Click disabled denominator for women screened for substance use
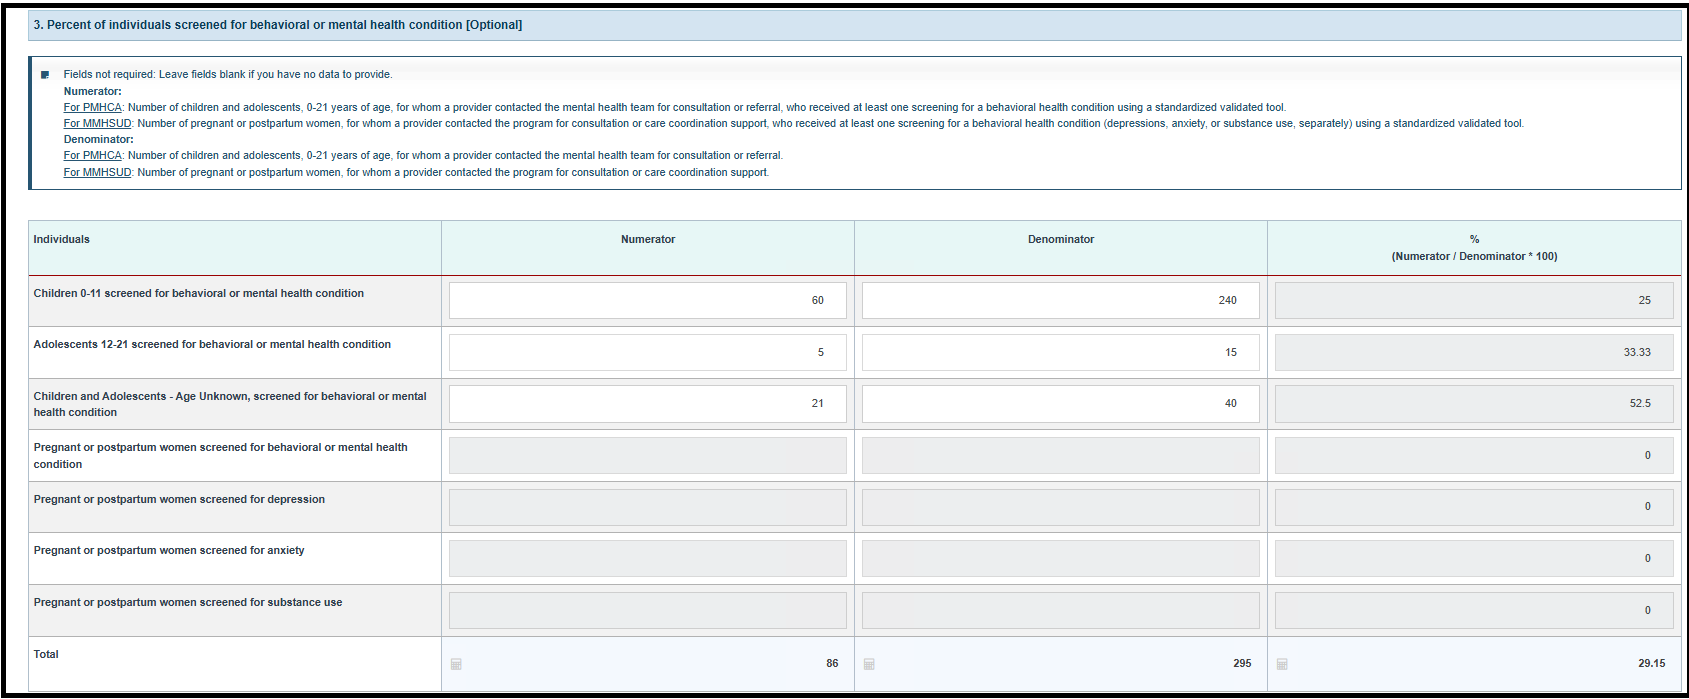The width and height of the screenshot is (1689, 699). coord(1061,610)
